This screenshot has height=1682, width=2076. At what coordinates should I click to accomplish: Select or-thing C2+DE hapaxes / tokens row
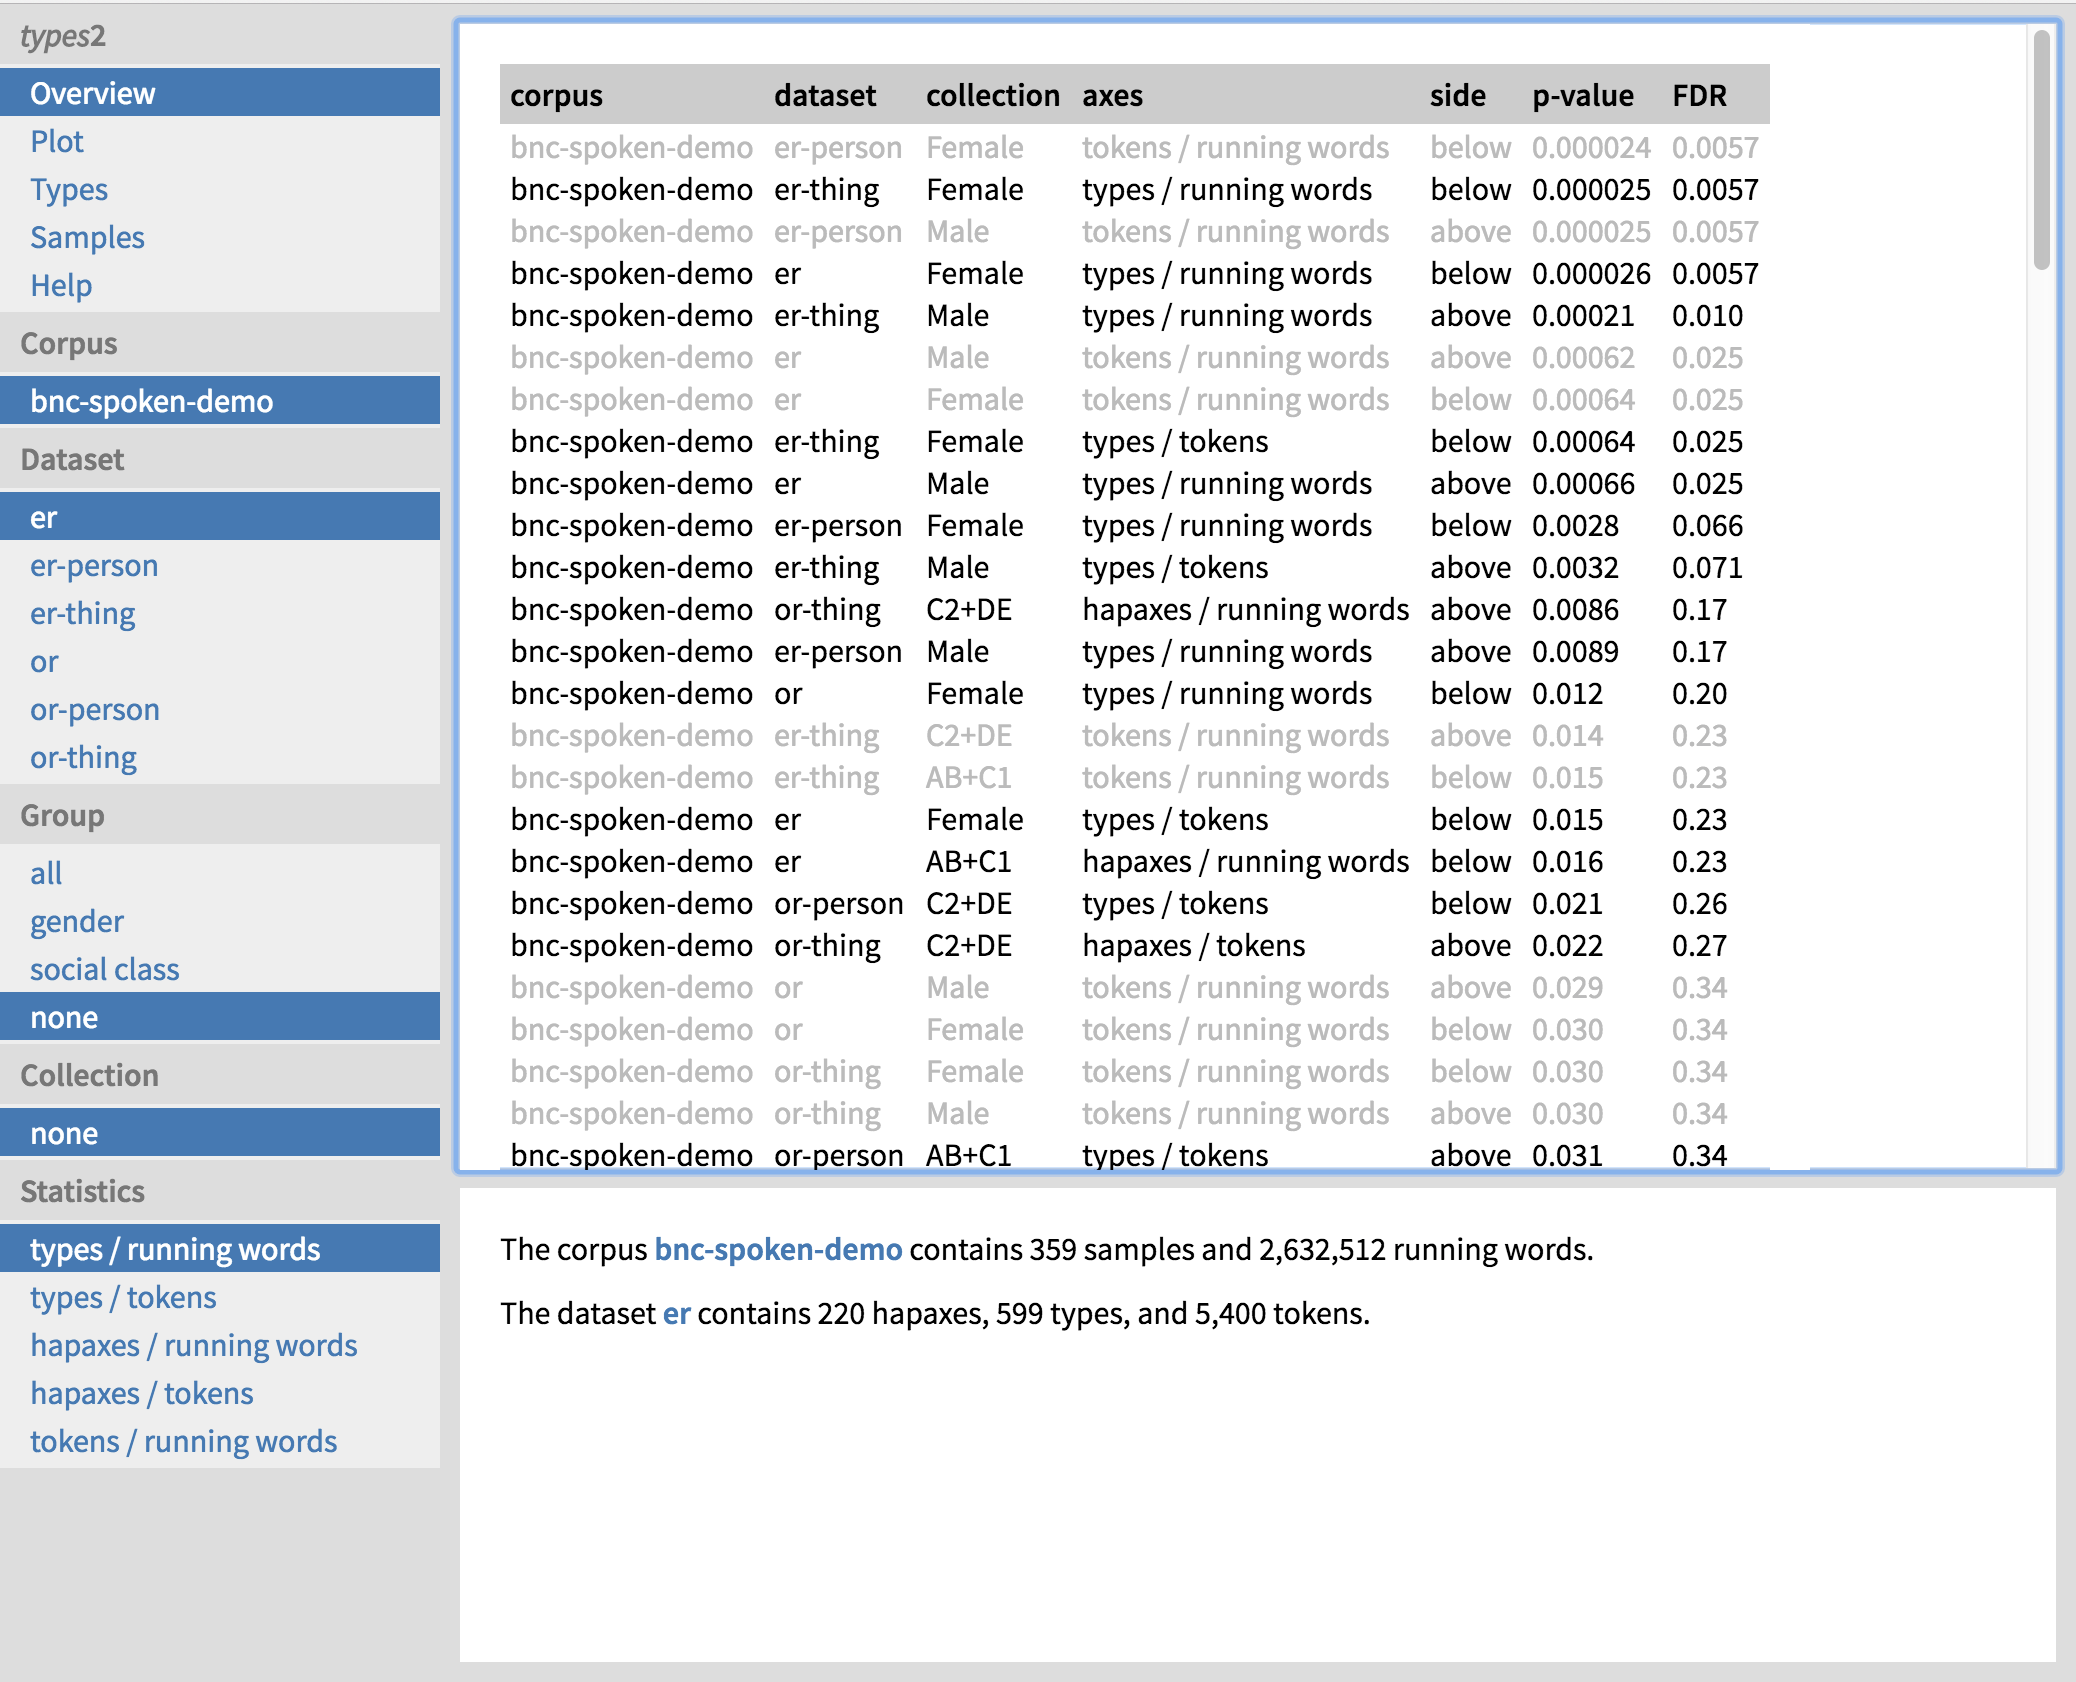pos(1134,945)
